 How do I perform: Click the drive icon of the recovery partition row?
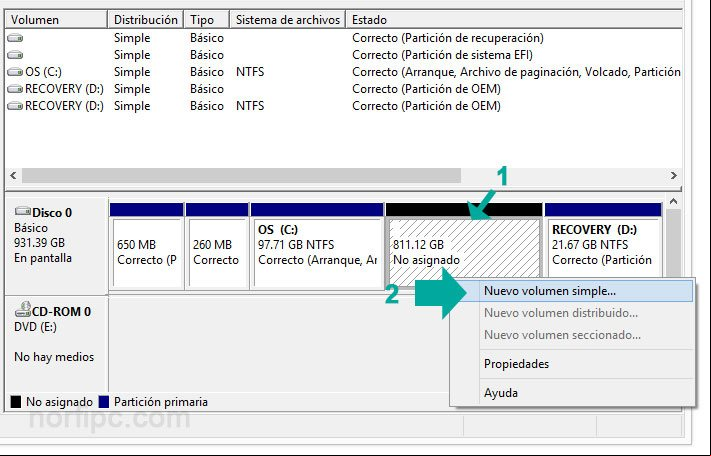15,38
